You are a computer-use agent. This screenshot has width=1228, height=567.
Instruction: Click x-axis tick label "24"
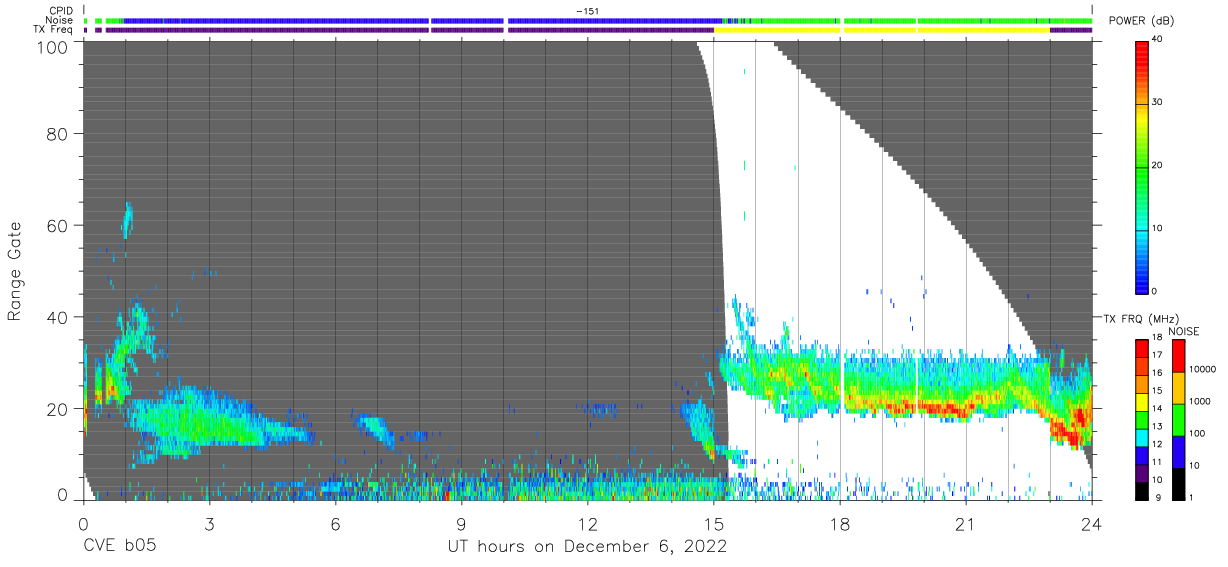1092,524
